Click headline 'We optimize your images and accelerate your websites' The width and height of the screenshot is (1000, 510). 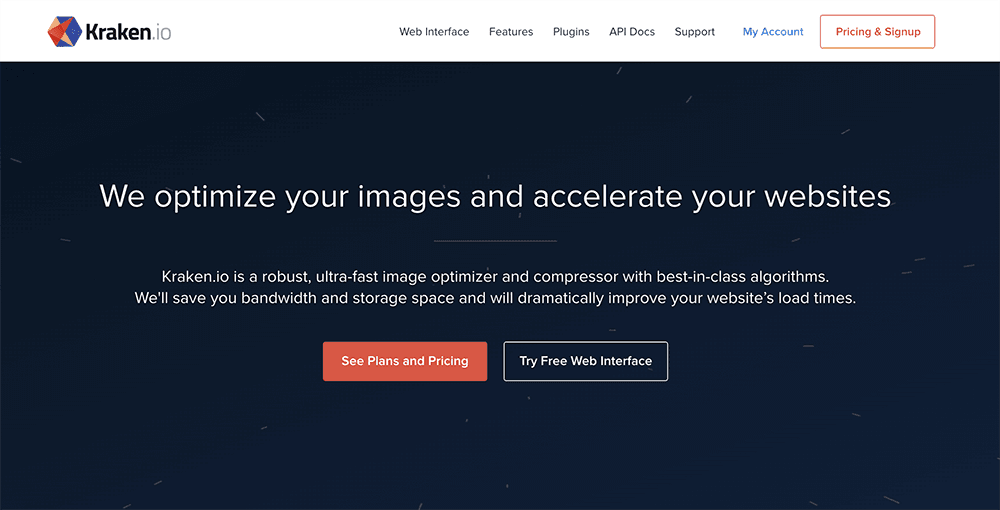coord(495,196)
